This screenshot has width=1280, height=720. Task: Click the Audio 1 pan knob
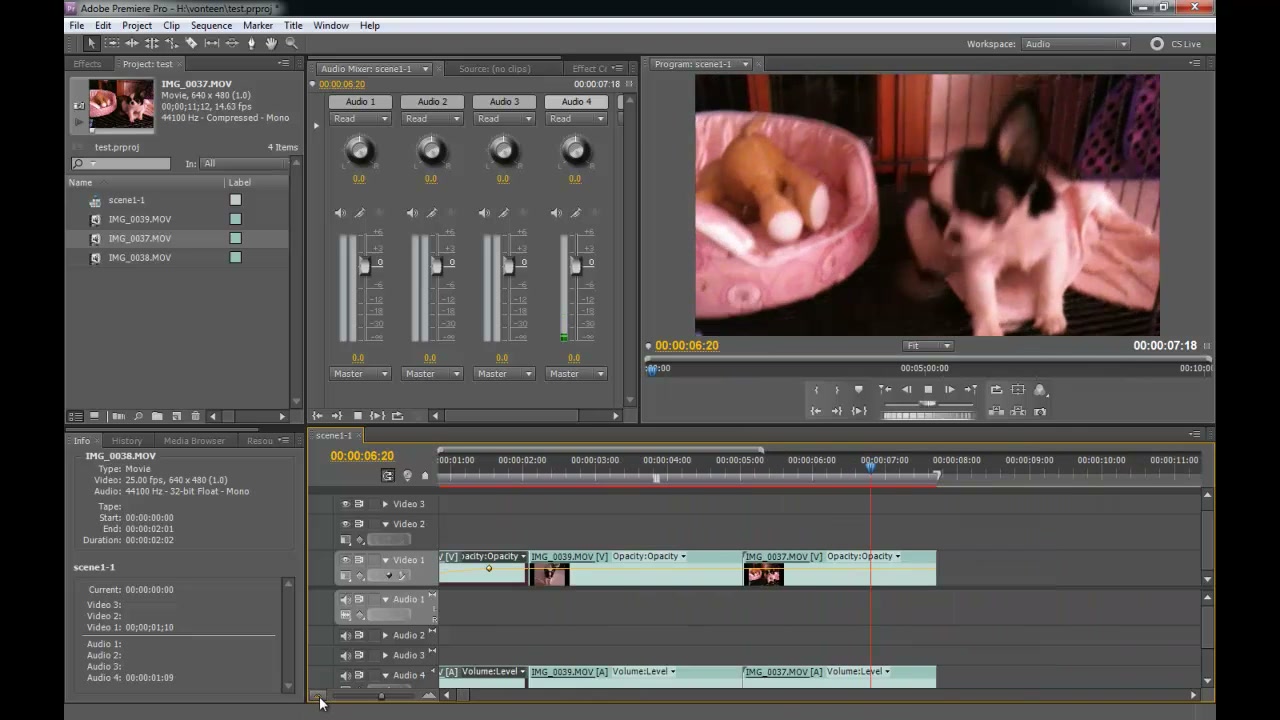tap(359, 151)
